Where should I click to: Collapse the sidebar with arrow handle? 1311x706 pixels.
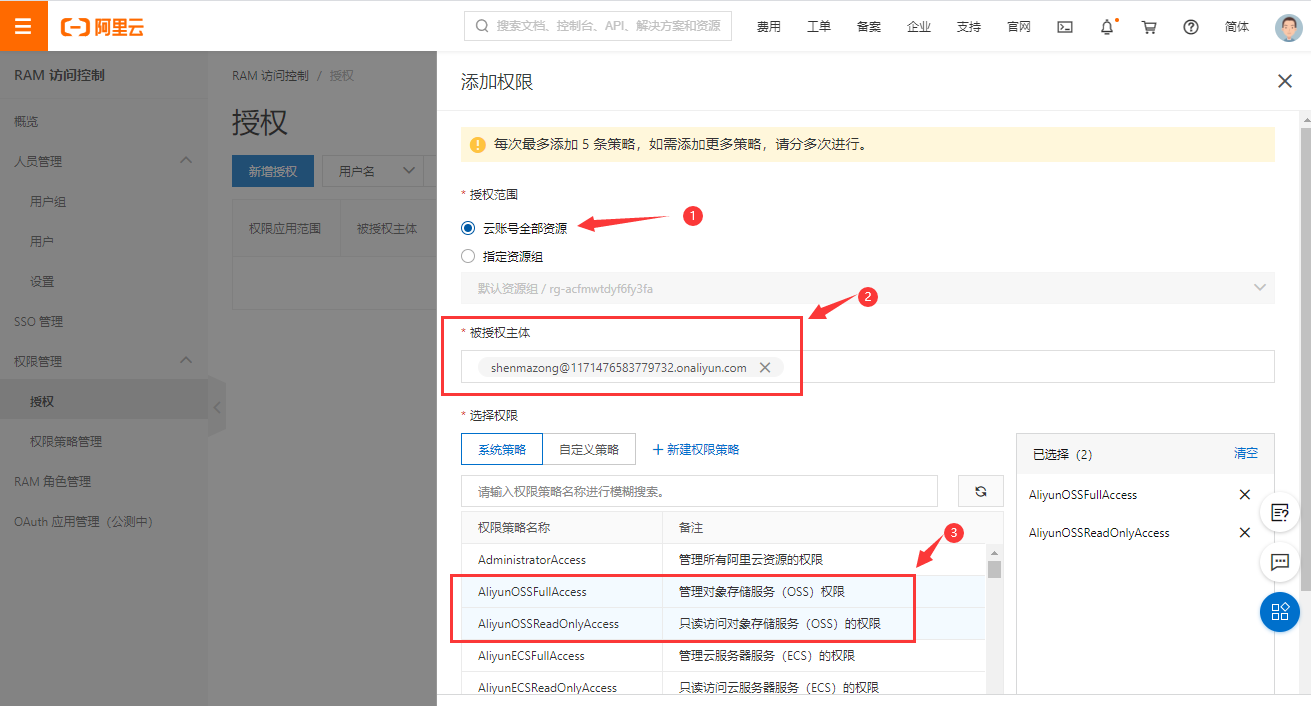pos(217,407)
